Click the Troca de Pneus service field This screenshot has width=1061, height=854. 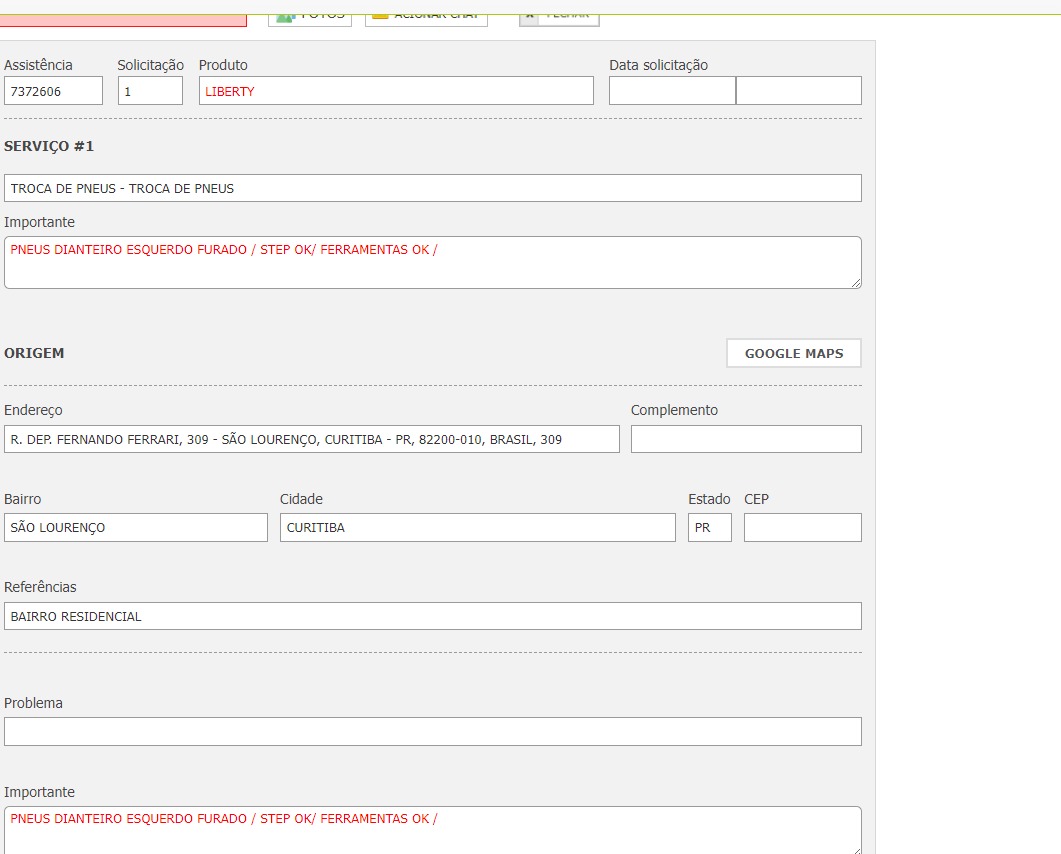tap(432, 188)
